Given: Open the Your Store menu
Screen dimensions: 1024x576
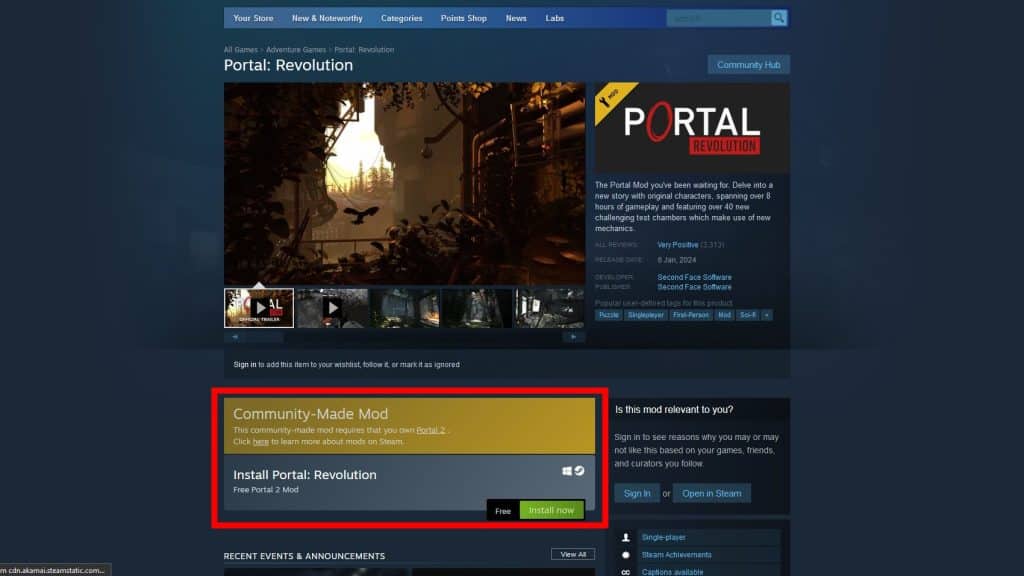Looking at the screenshot, I should click(253, 18).
